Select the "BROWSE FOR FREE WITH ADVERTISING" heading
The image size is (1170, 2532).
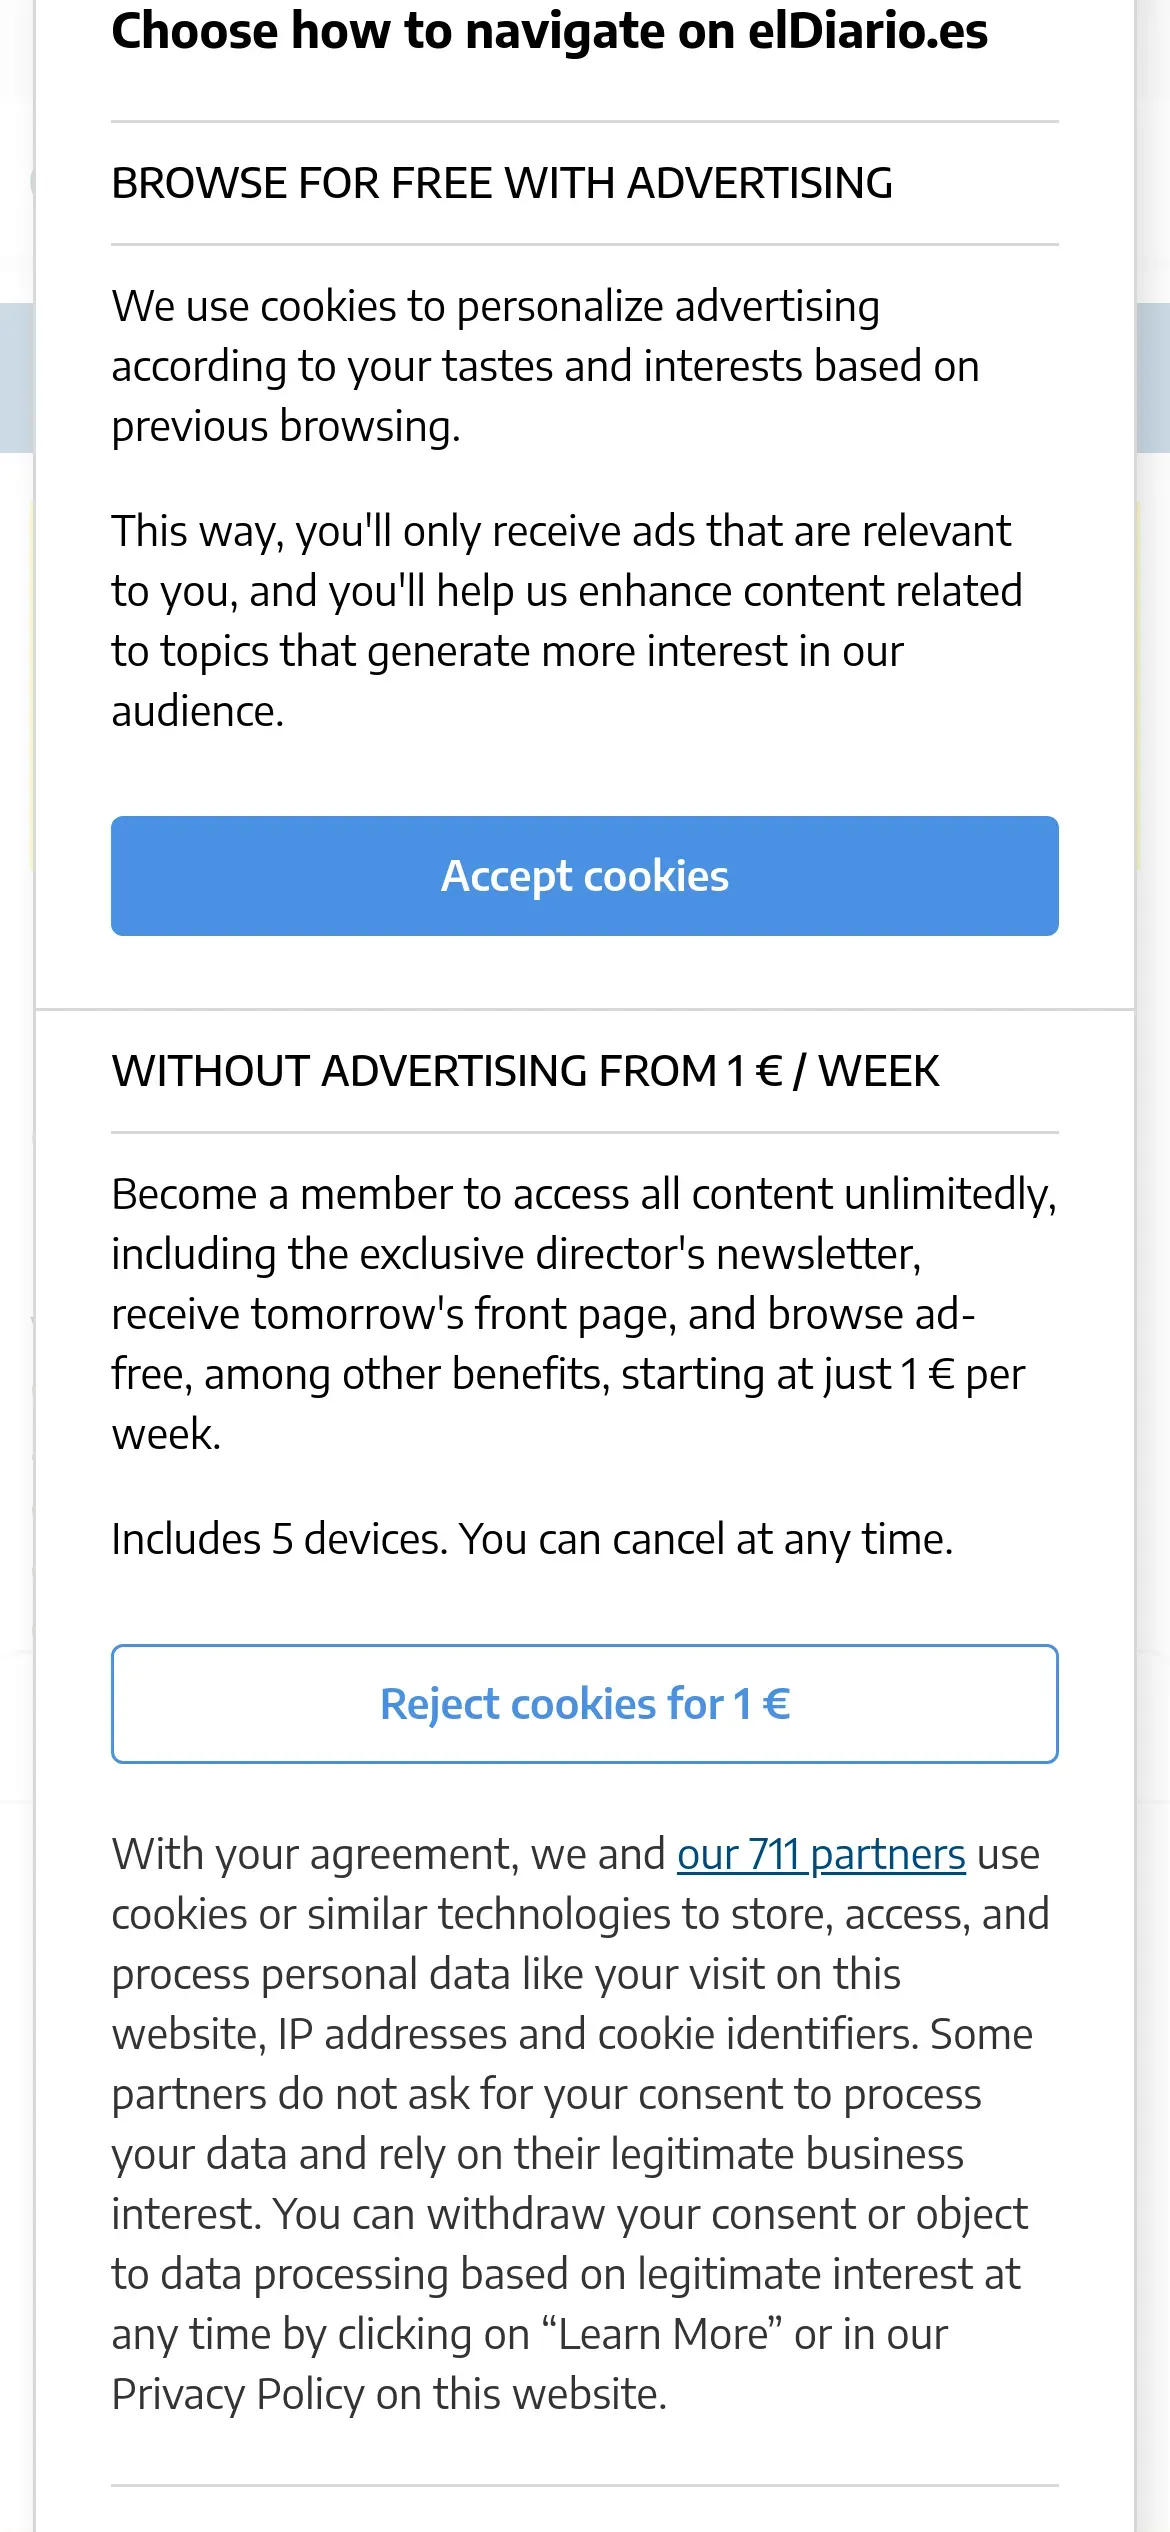tap(502, 184)
